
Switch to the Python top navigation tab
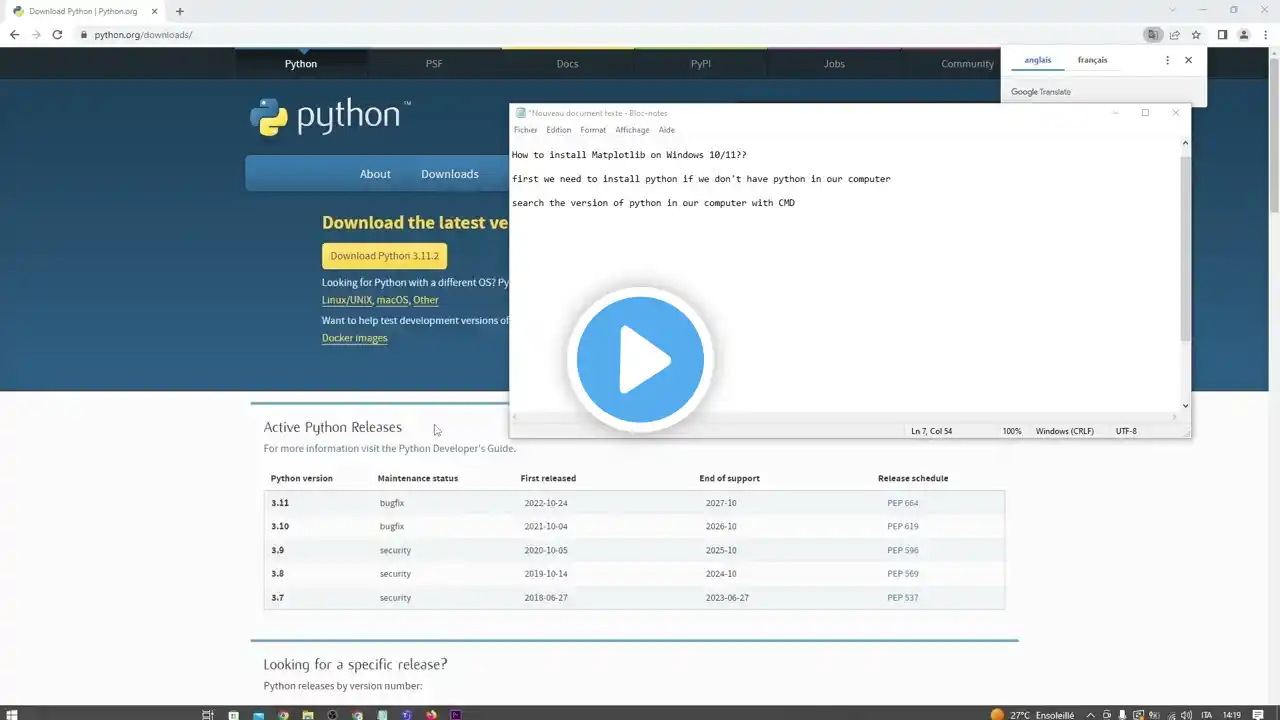click(301, 64)
